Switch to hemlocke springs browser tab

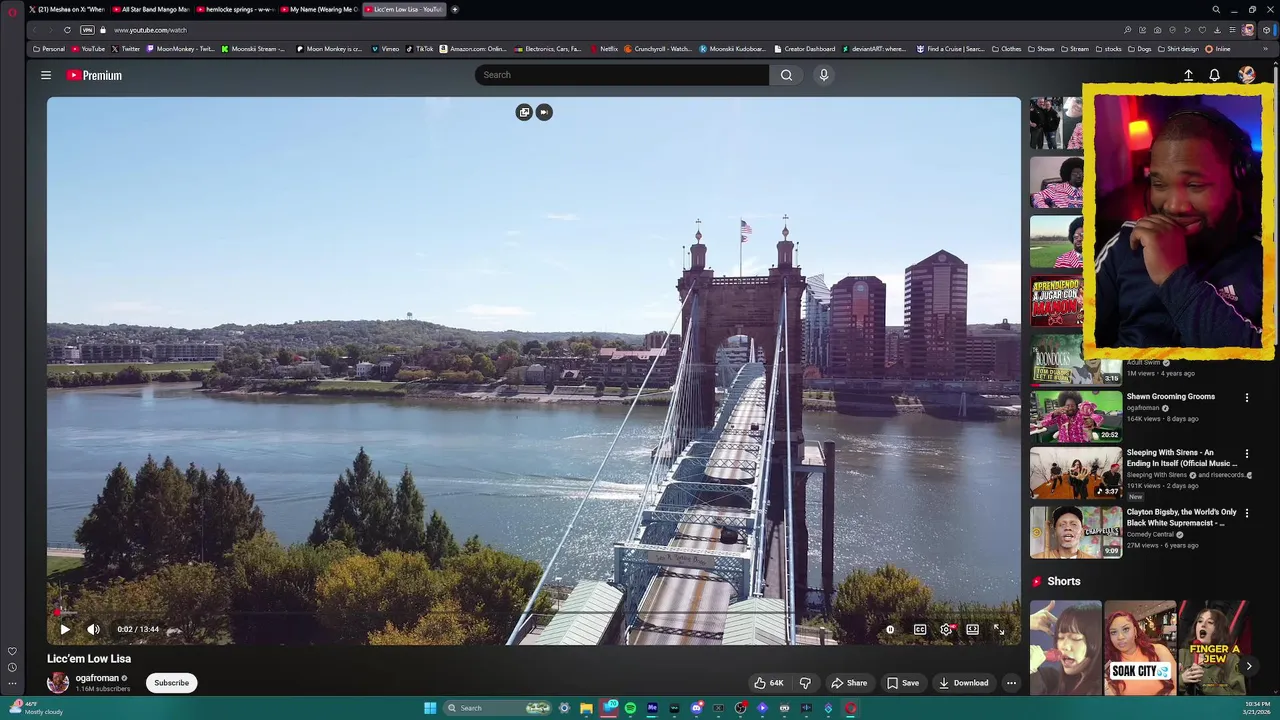[x=235, y=9]
